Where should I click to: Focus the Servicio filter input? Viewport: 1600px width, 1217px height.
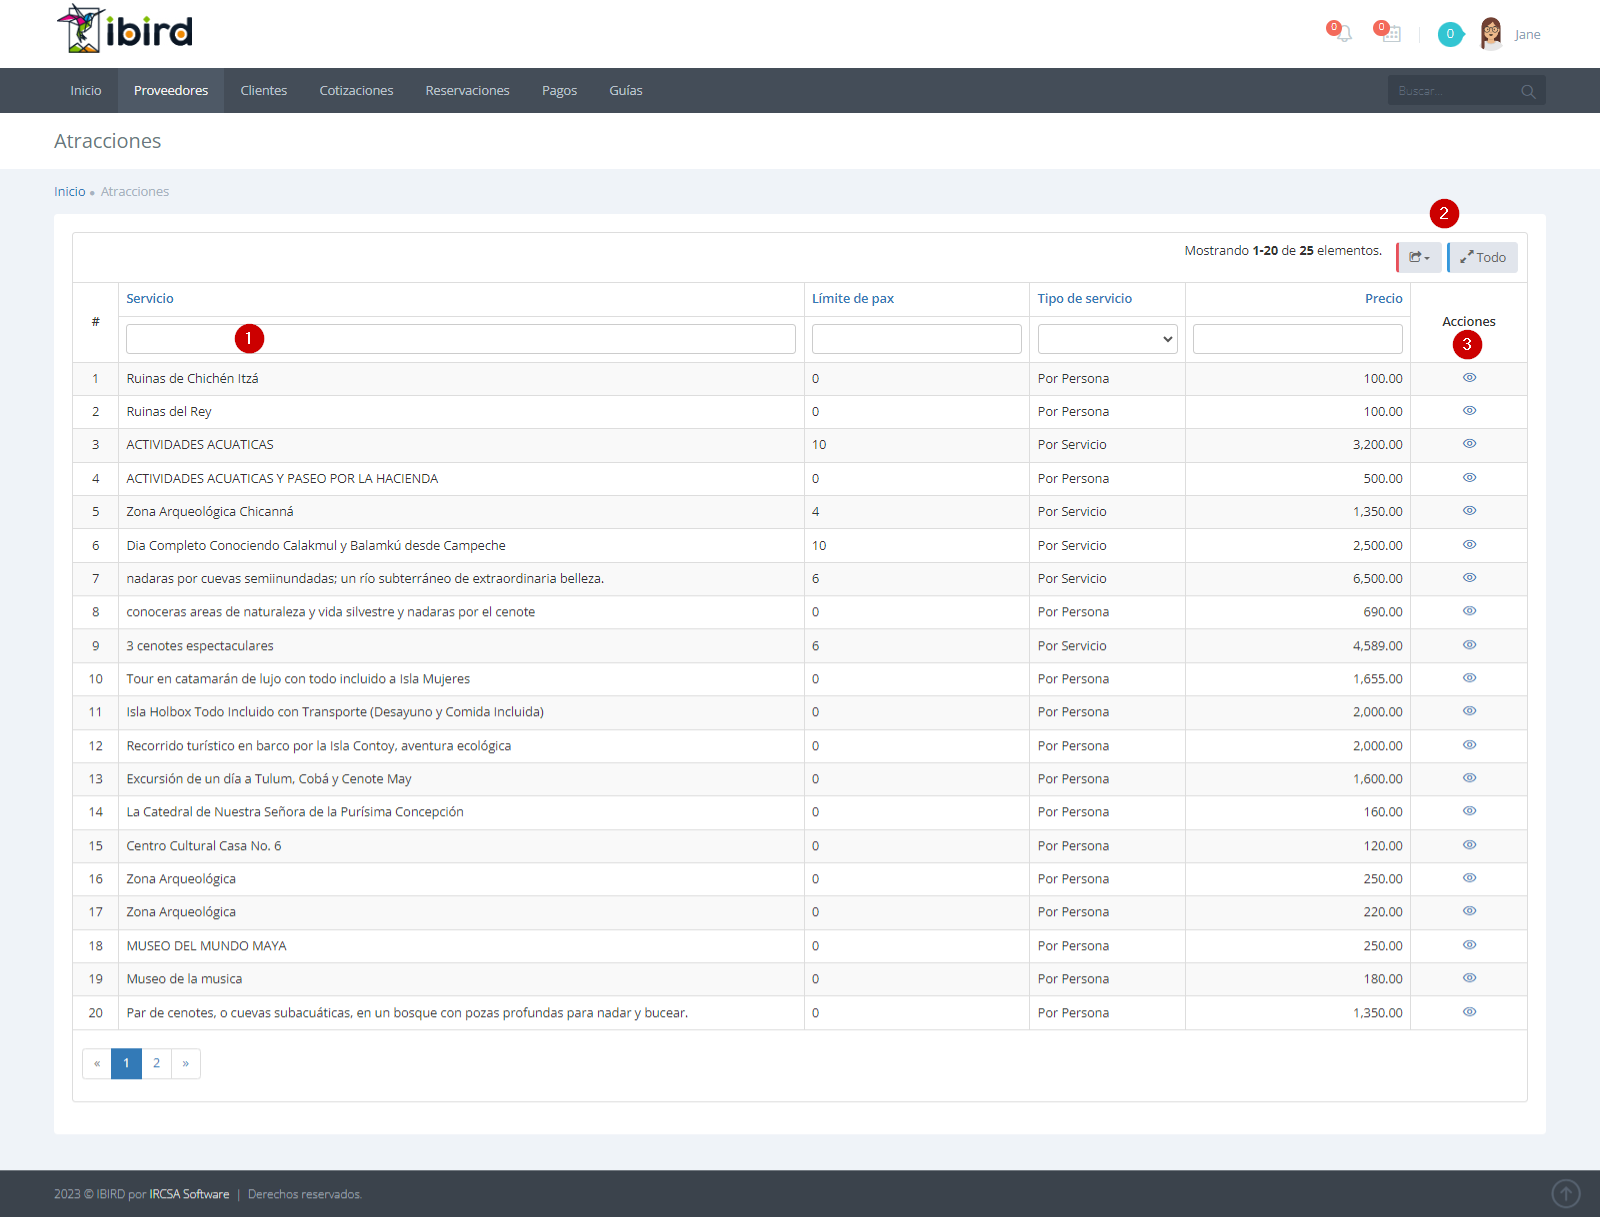[461, 339]
